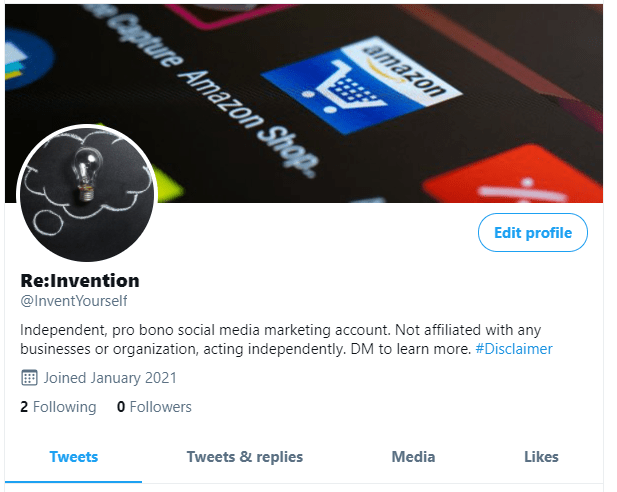Click the Edit profile button
The width and height of the screenshot is (617, 492).
[x=532, y=233]
